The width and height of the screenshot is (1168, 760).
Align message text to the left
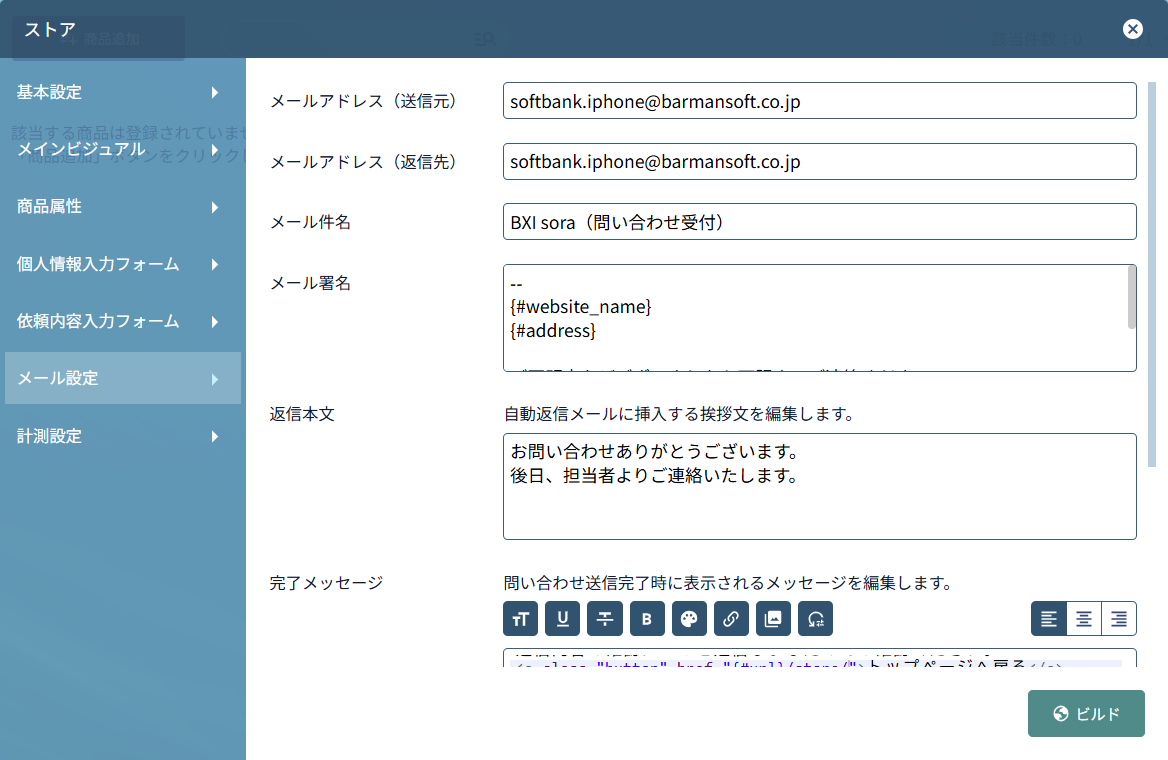[x=1049, y=618]
